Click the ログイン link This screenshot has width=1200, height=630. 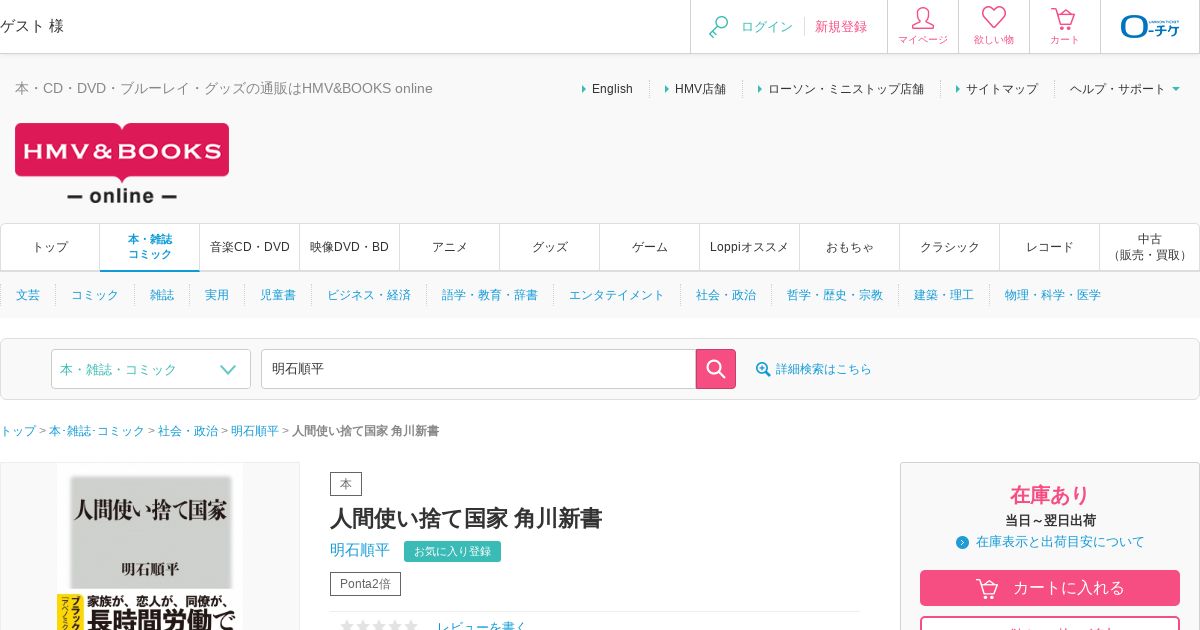click(767, 27)
